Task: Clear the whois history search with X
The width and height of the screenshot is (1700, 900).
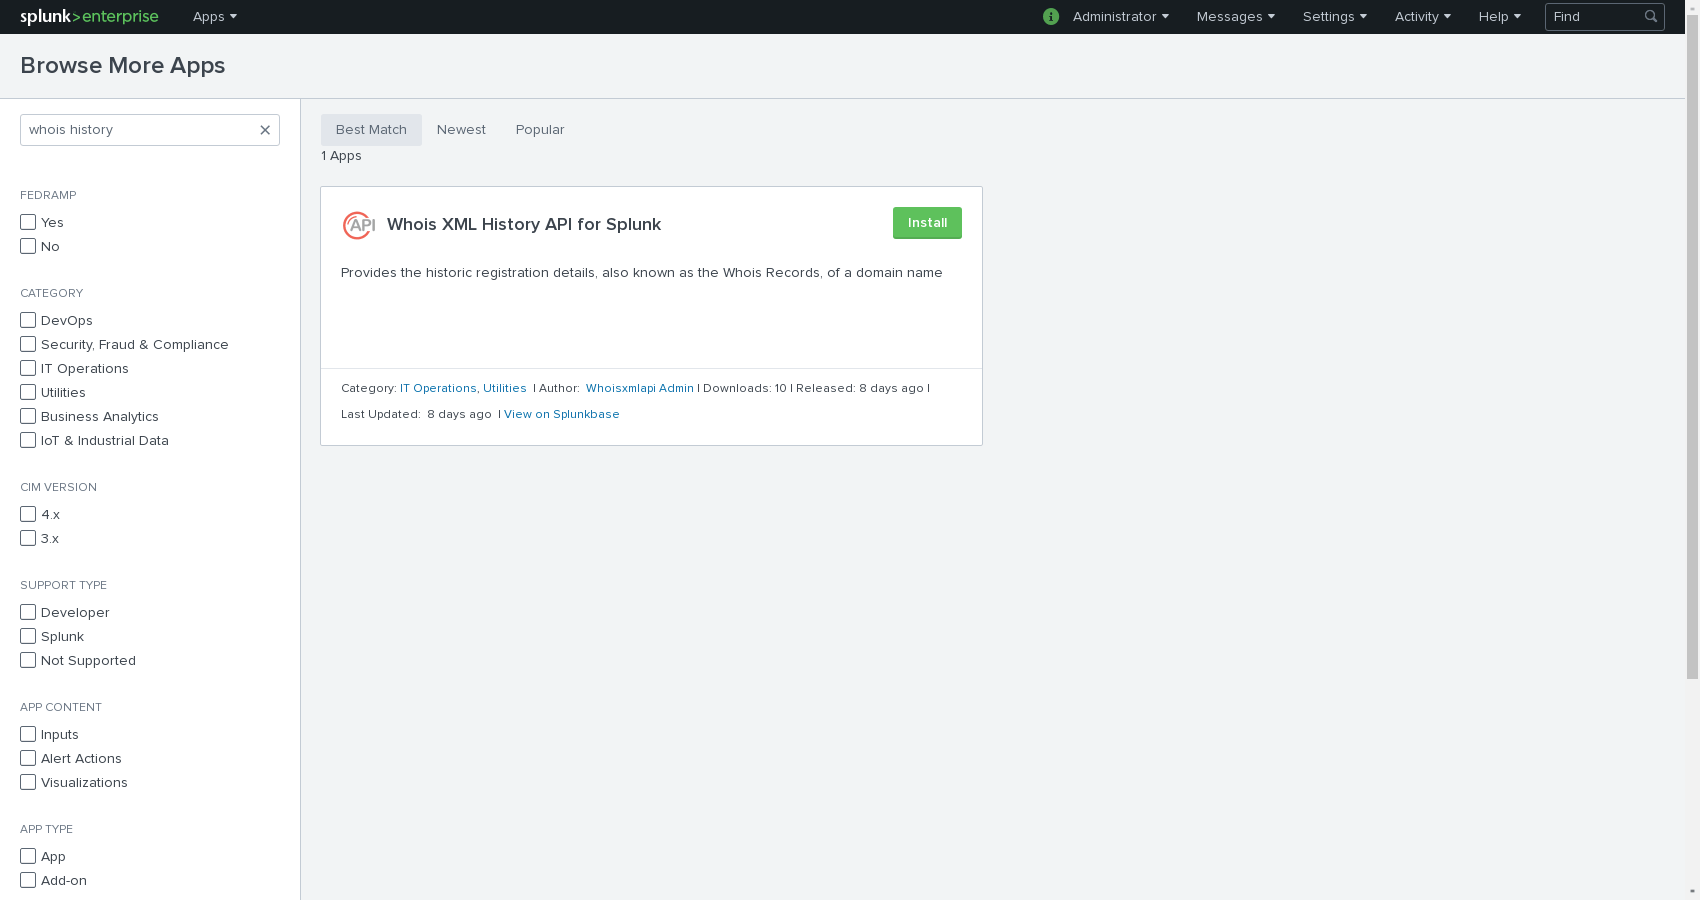Action: 265,130
